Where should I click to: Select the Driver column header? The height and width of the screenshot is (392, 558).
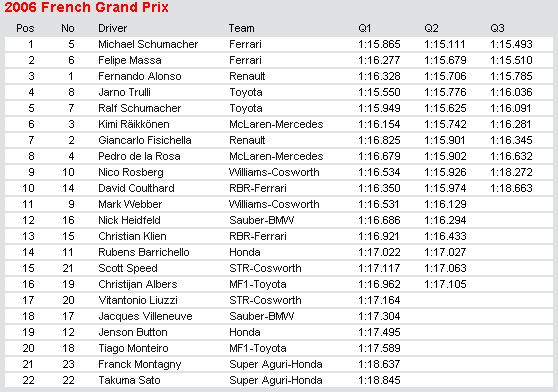[x=112, y=28]
